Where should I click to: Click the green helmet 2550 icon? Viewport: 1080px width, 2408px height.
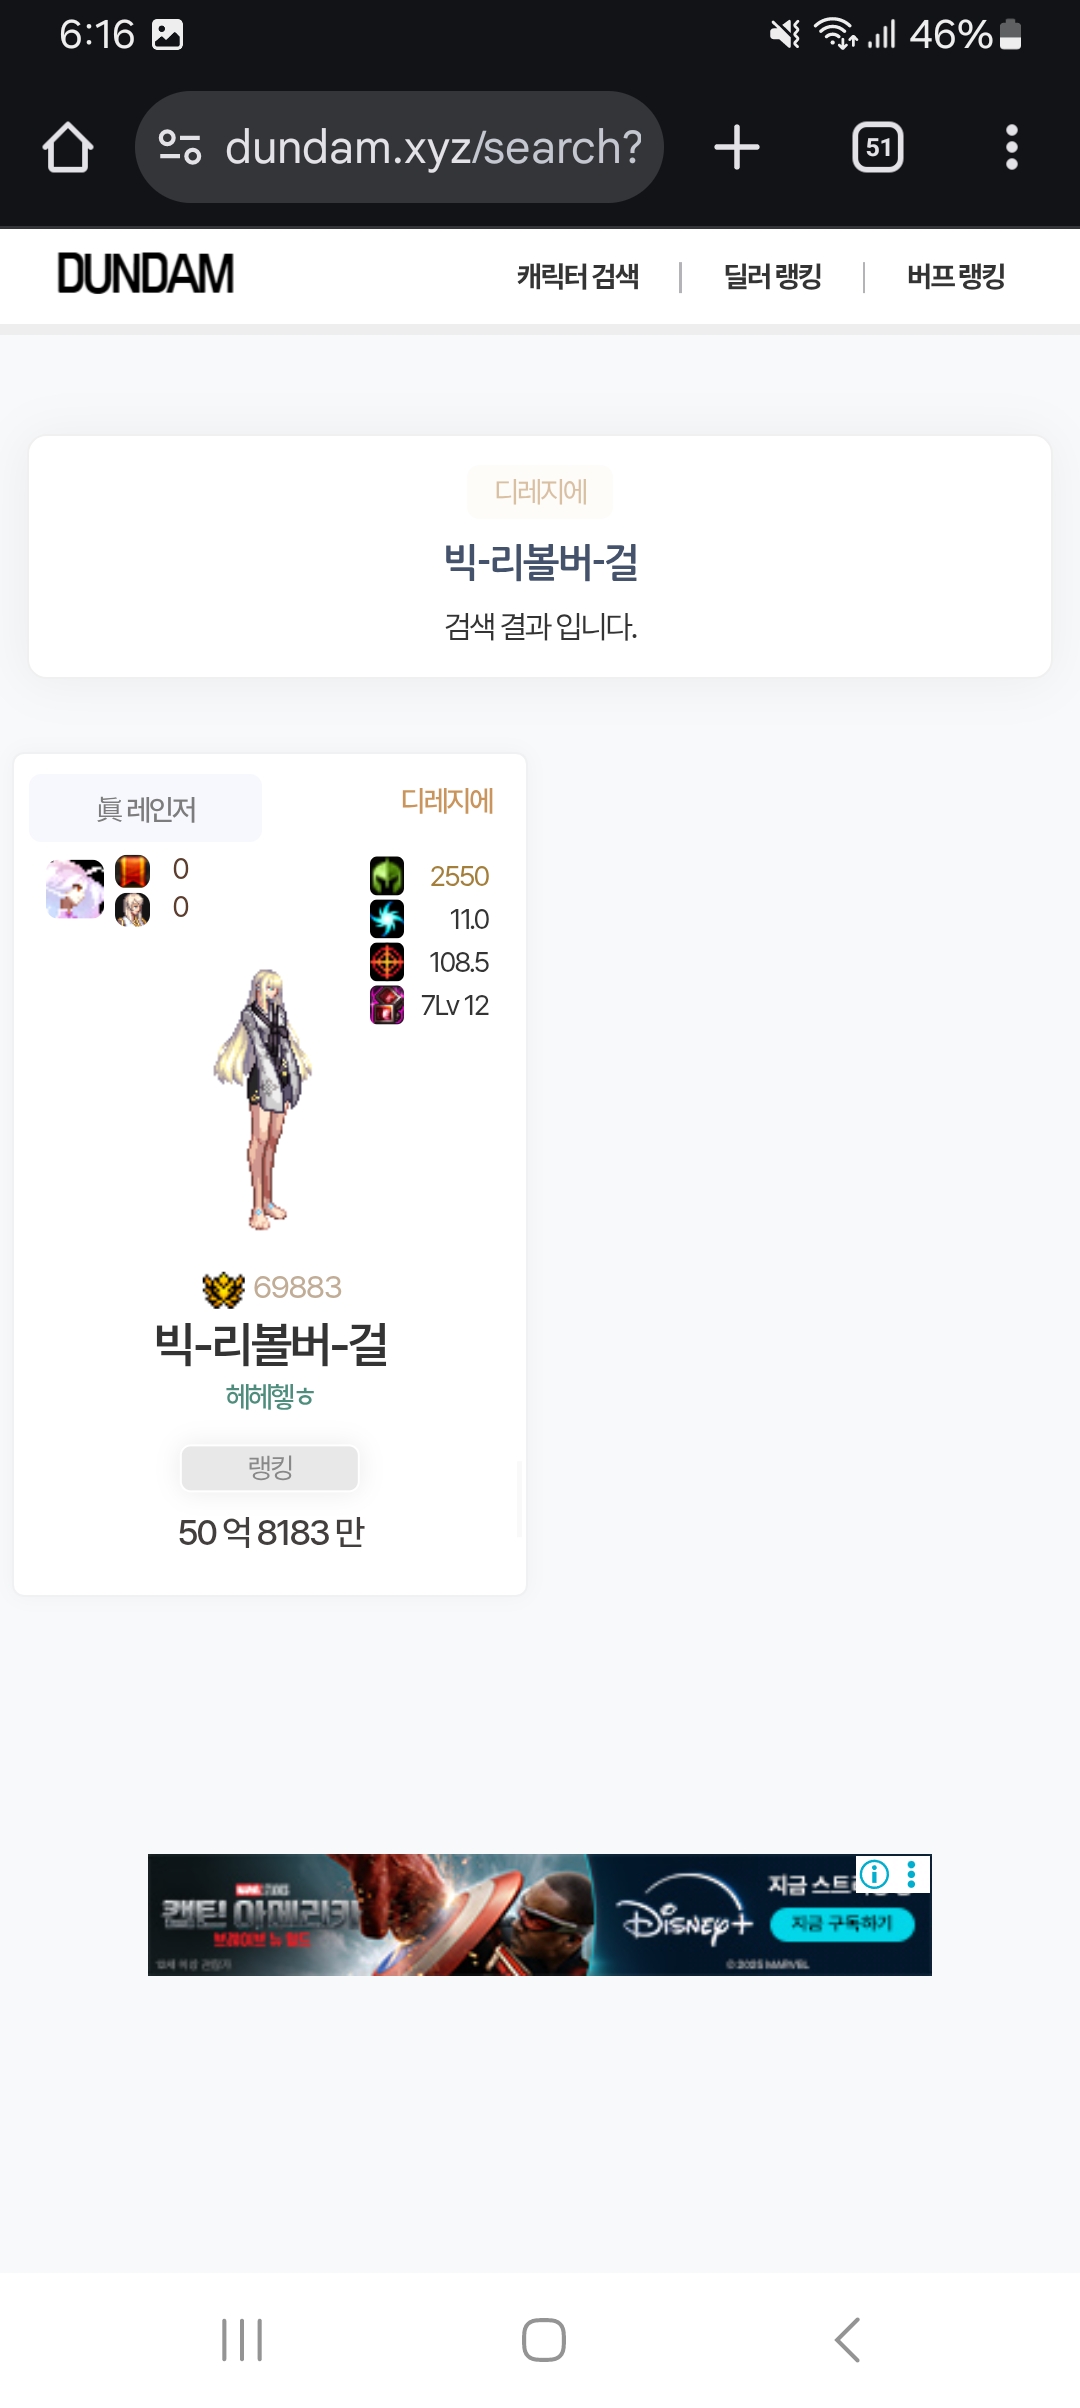click(x=387, y=876)
